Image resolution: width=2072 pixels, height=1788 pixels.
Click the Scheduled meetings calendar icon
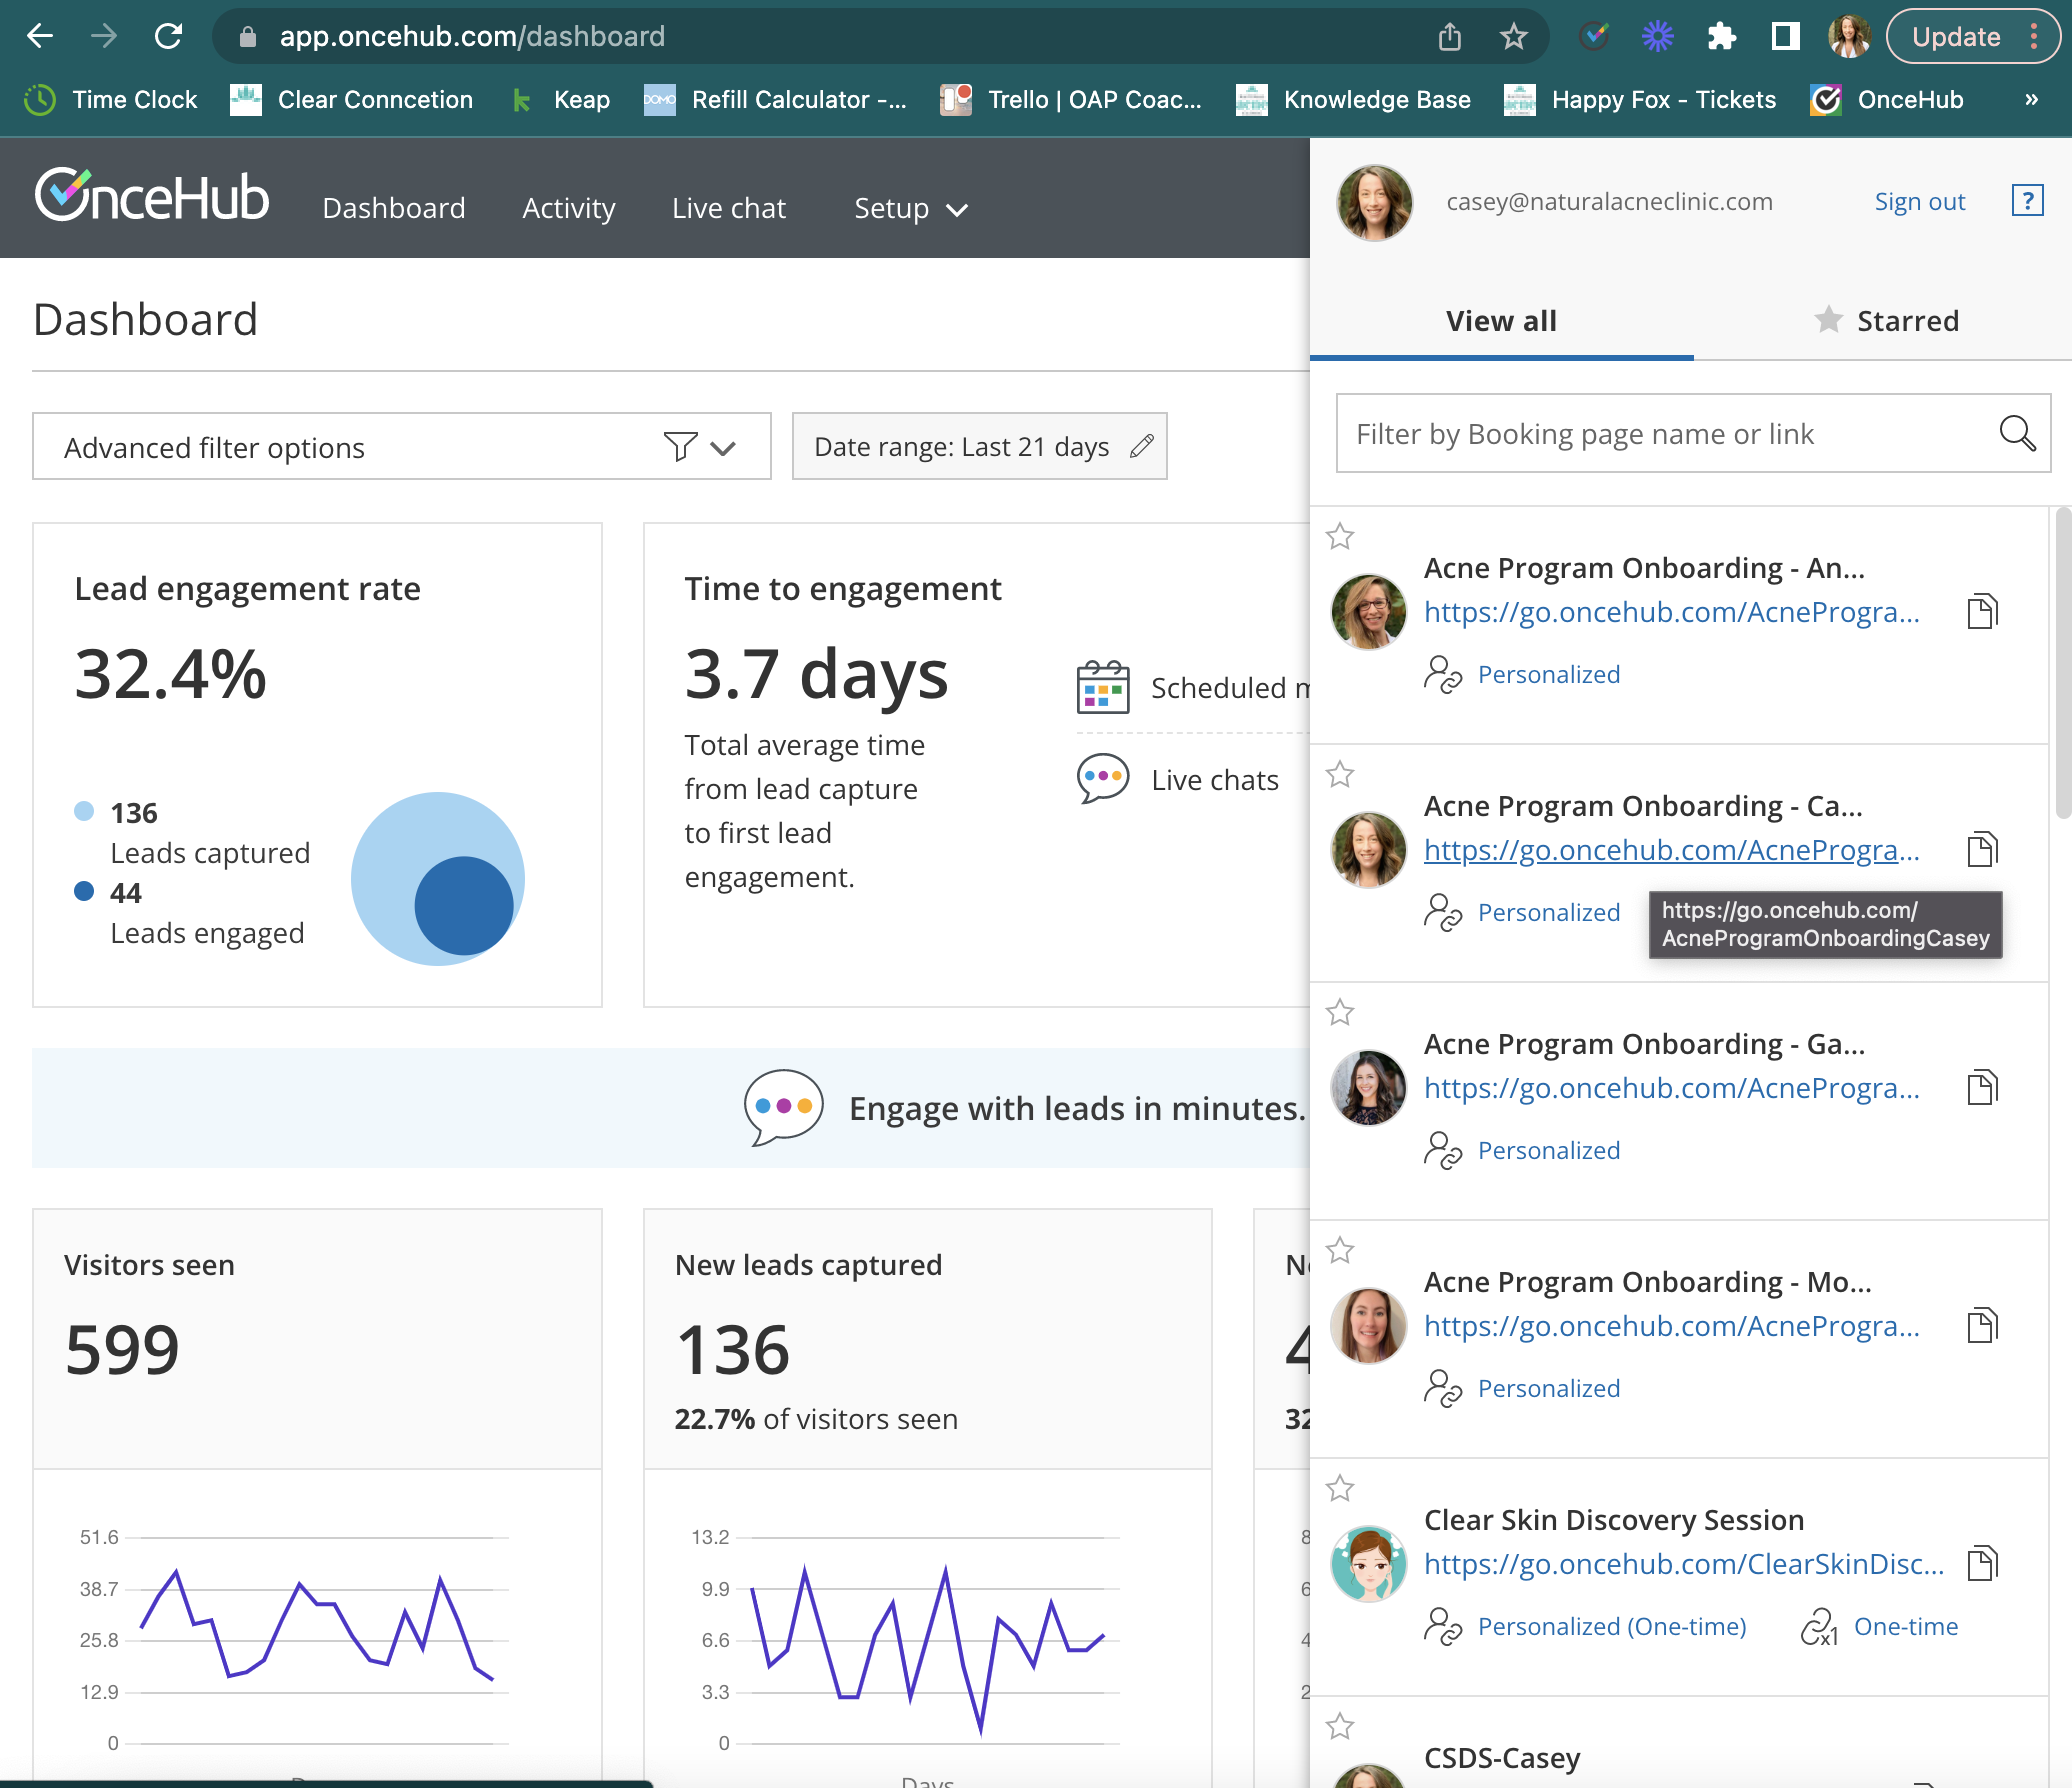[x=1103, y=687]
